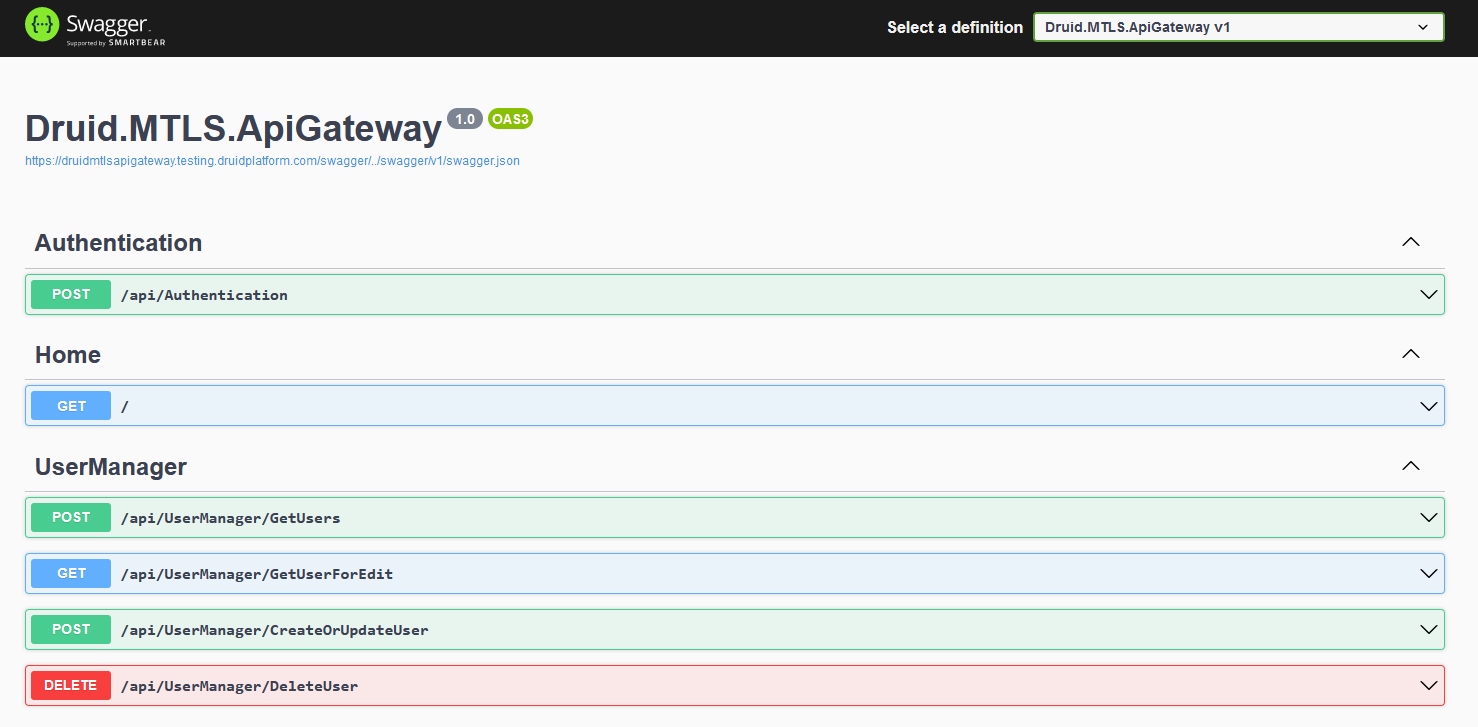Image resolution: width=1478 pixels, height=727 pixels.
Task: Click POST badge for /api/Authentication
Action: click(71, 295)
